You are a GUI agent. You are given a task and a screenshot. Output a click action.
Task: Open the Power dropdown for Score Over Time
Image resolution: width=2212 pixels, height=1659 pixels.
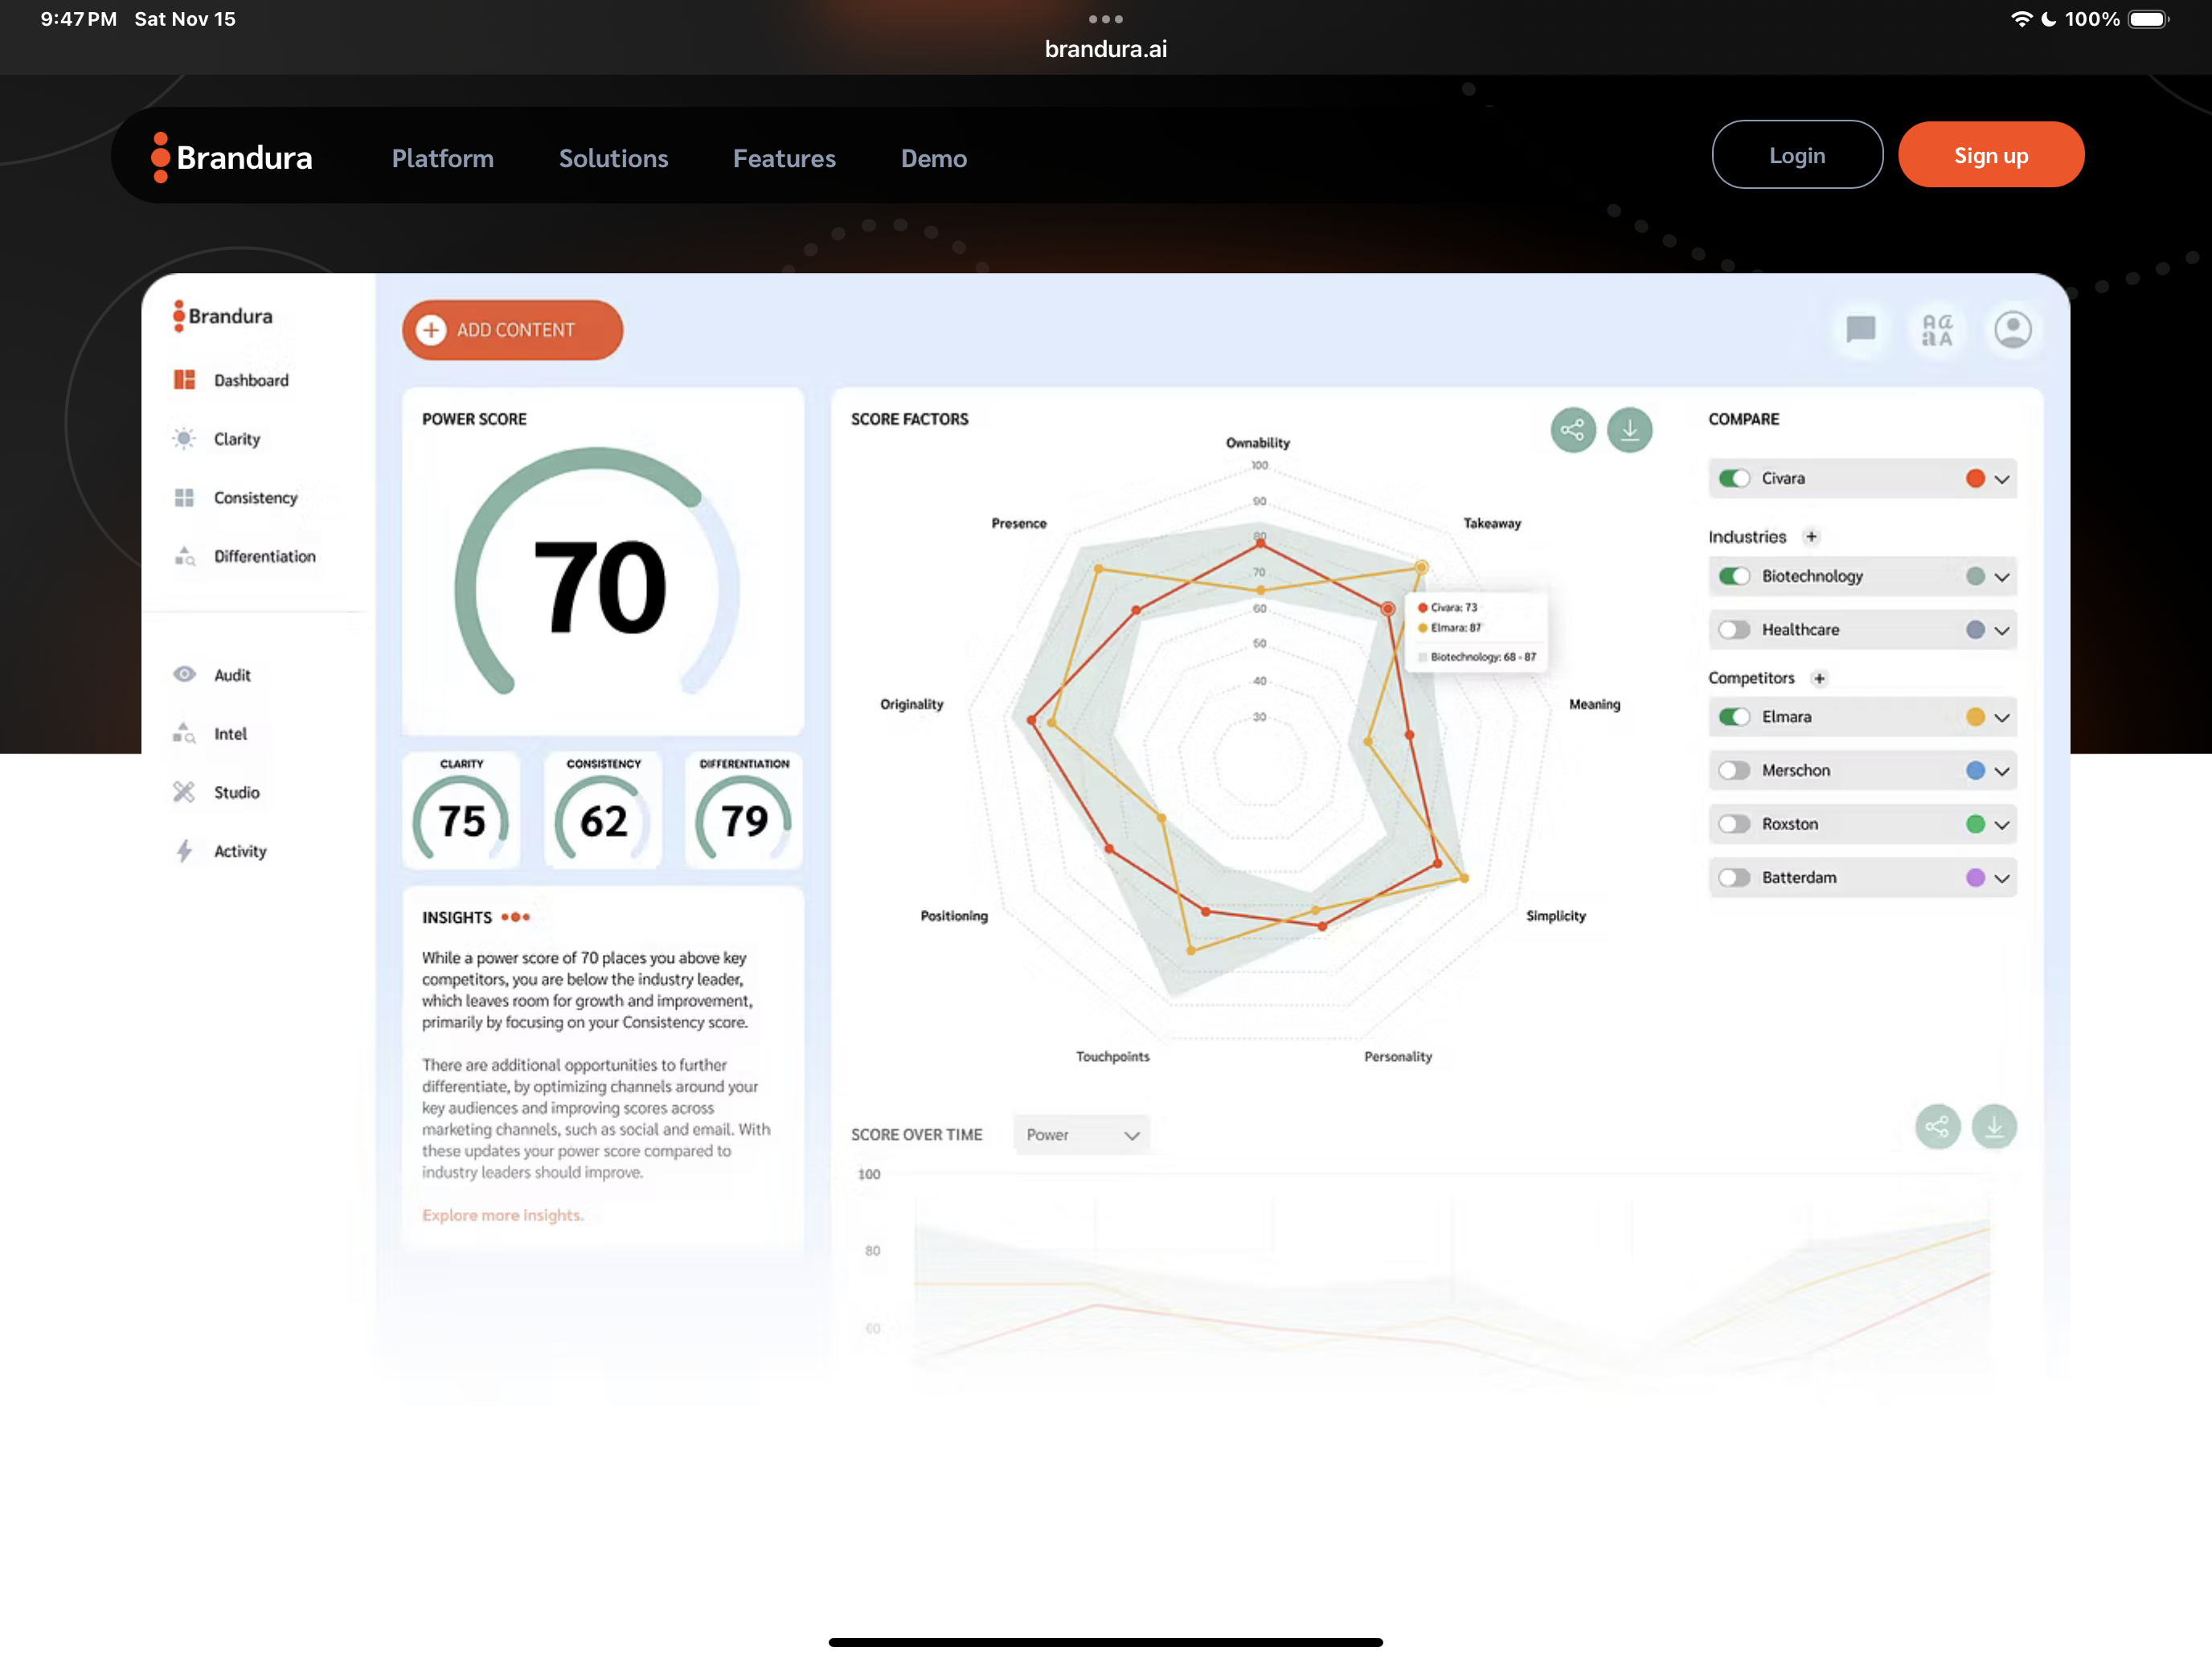pyautogui.click(x=1081, y=1135)
